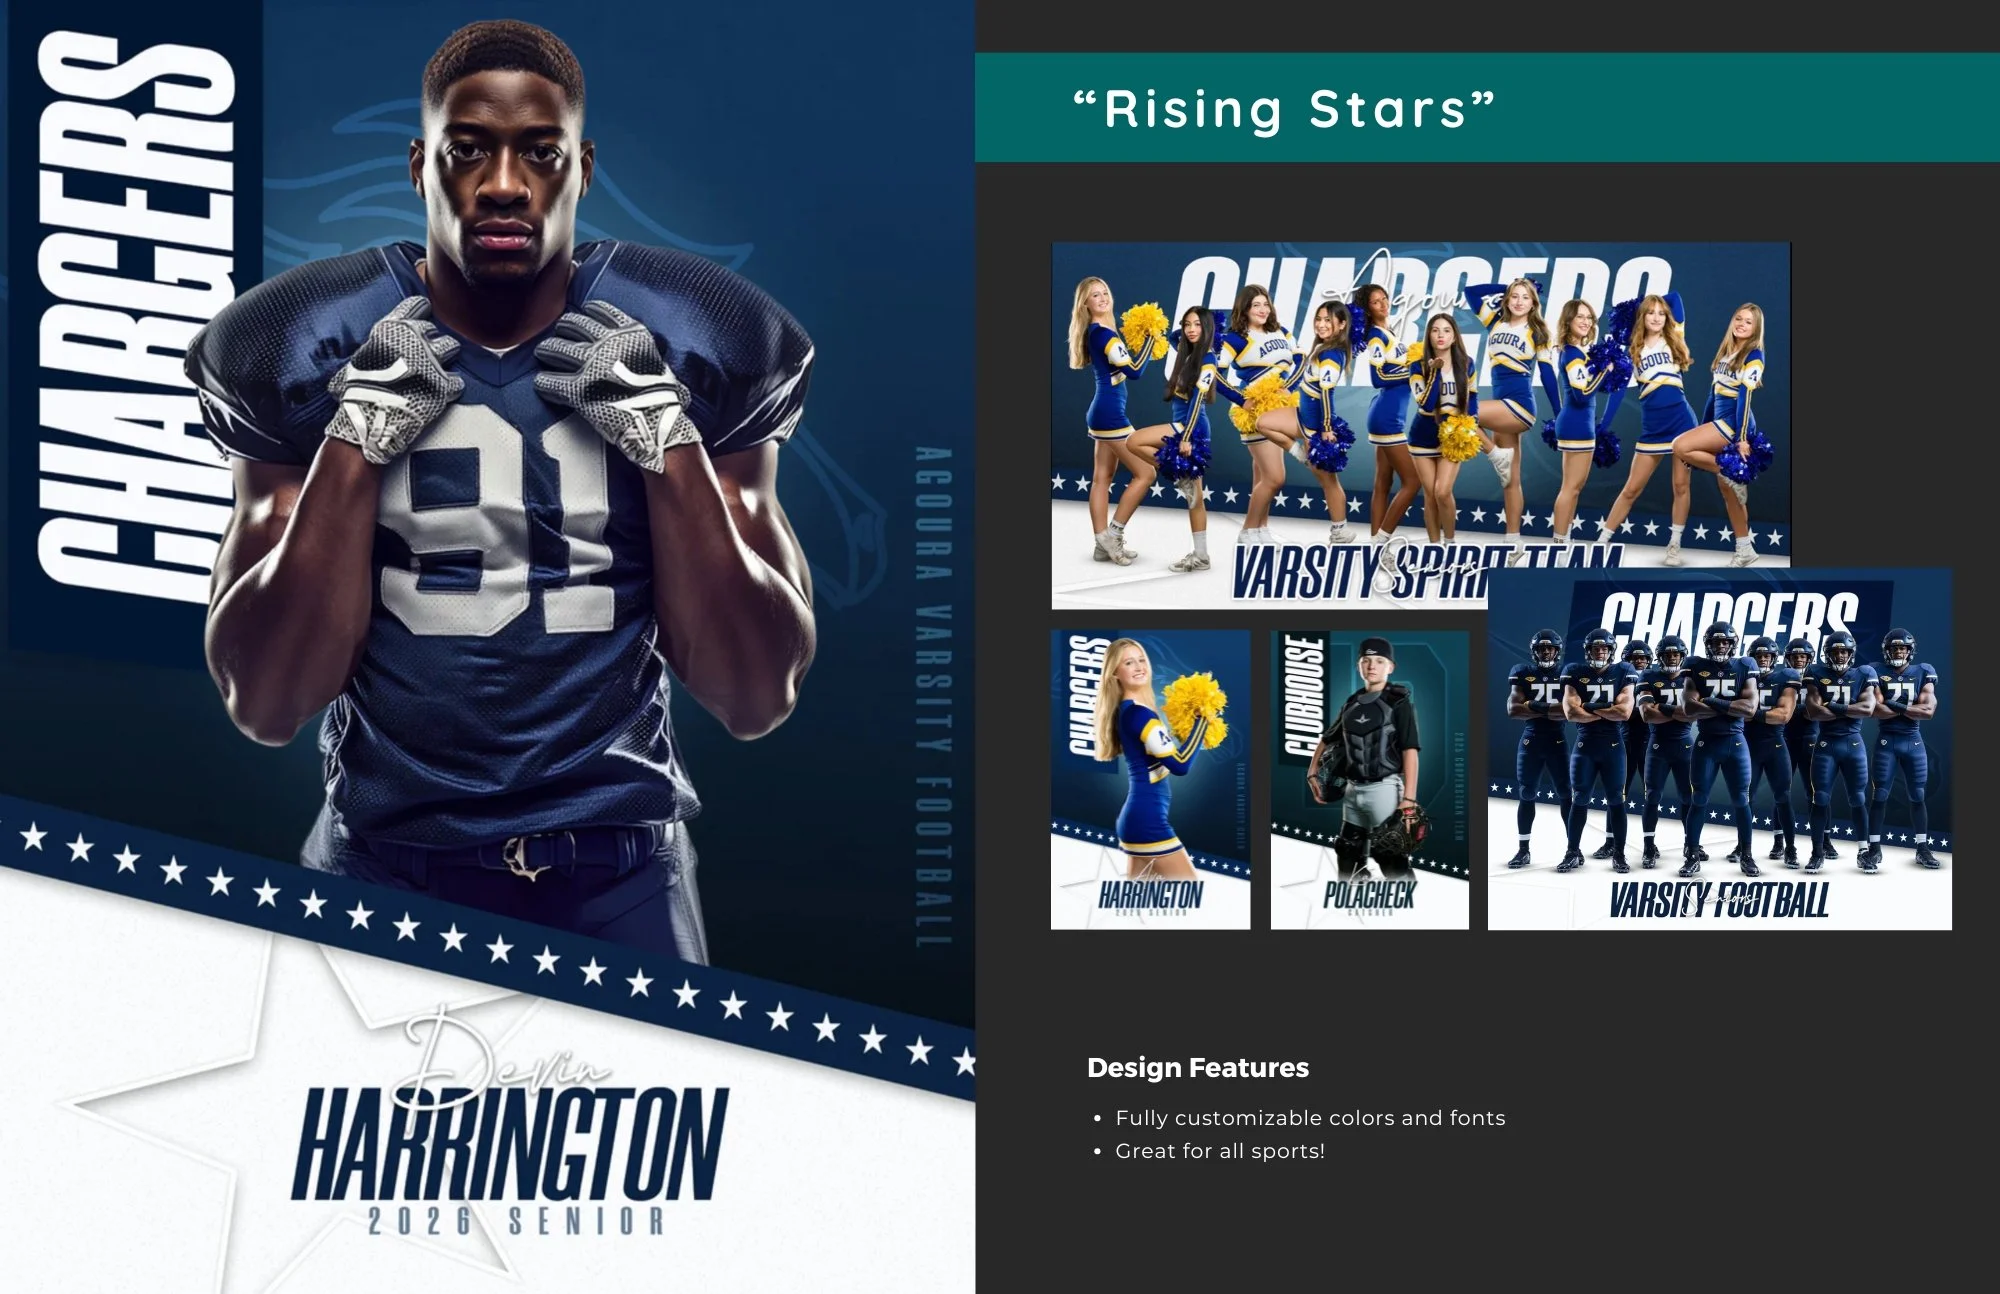Open the Harrington cheerleader individual poster thumbnail
Screen dimensions: 2000x1294
tap(1150, 780)
